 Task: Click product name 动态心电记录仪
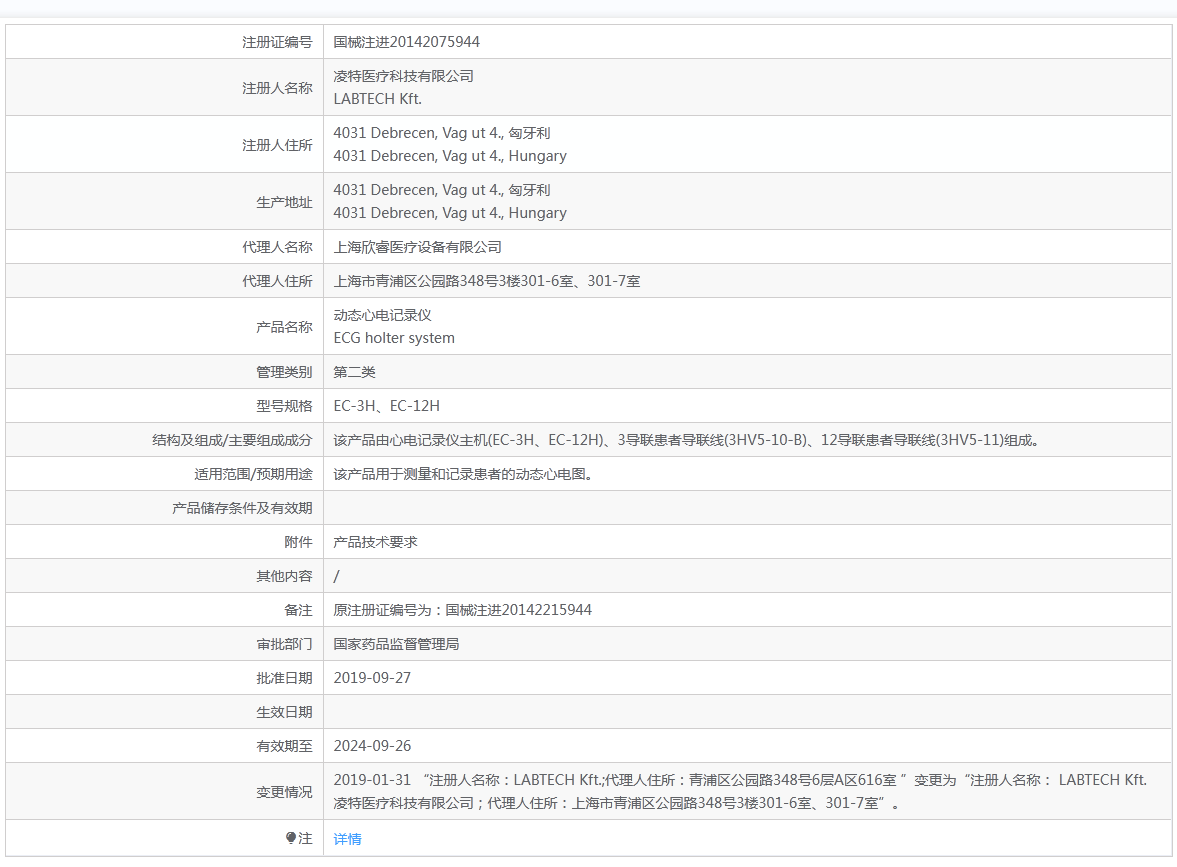tap(382, 315)
